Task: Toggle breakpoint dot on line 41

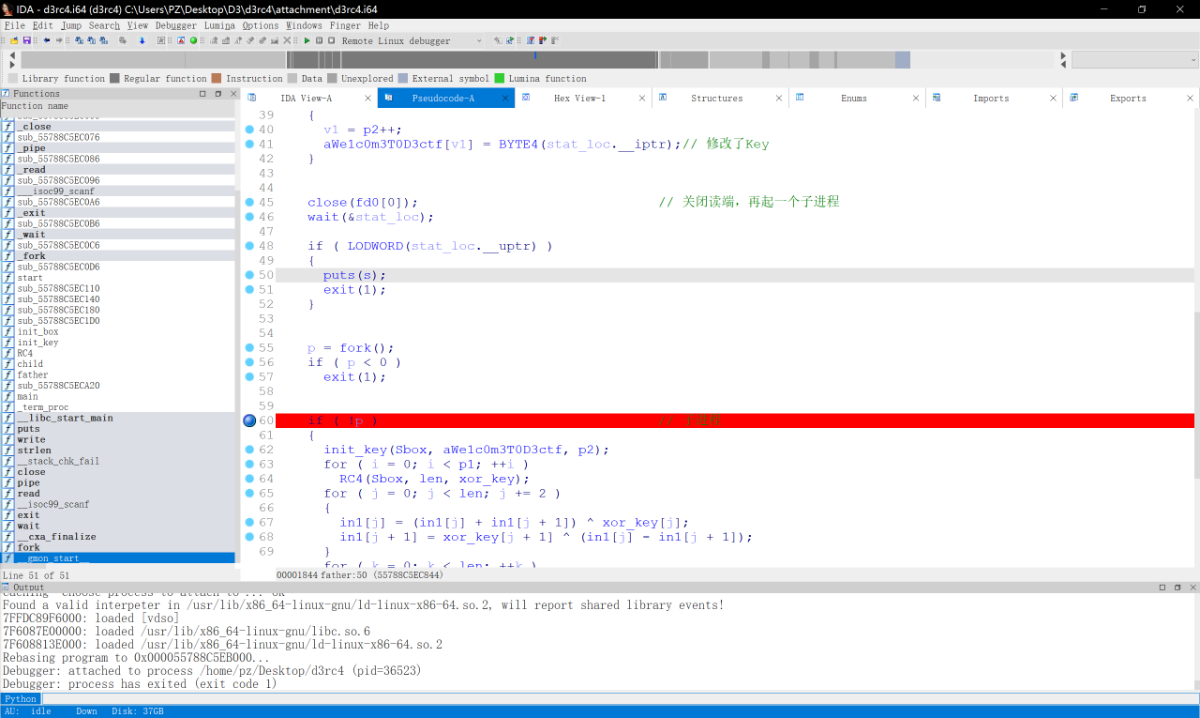Action: [250, 144]
